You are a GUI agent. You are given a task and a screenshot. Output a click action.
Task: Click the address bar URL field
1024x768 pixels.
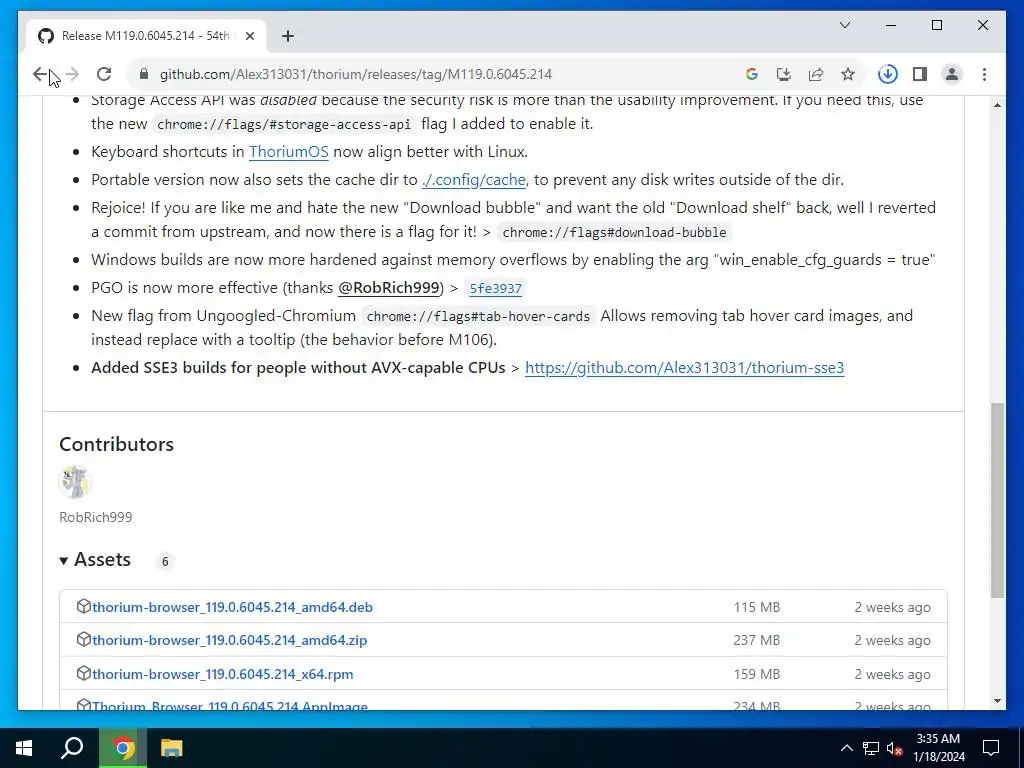point(356,74)
